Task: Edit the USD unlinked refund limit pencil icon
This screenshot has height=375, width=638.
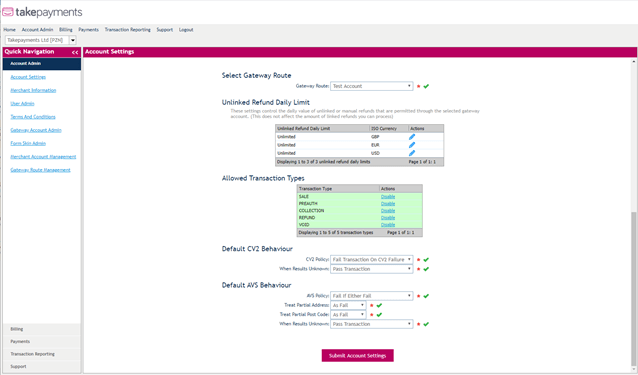Action: [412, 153]
